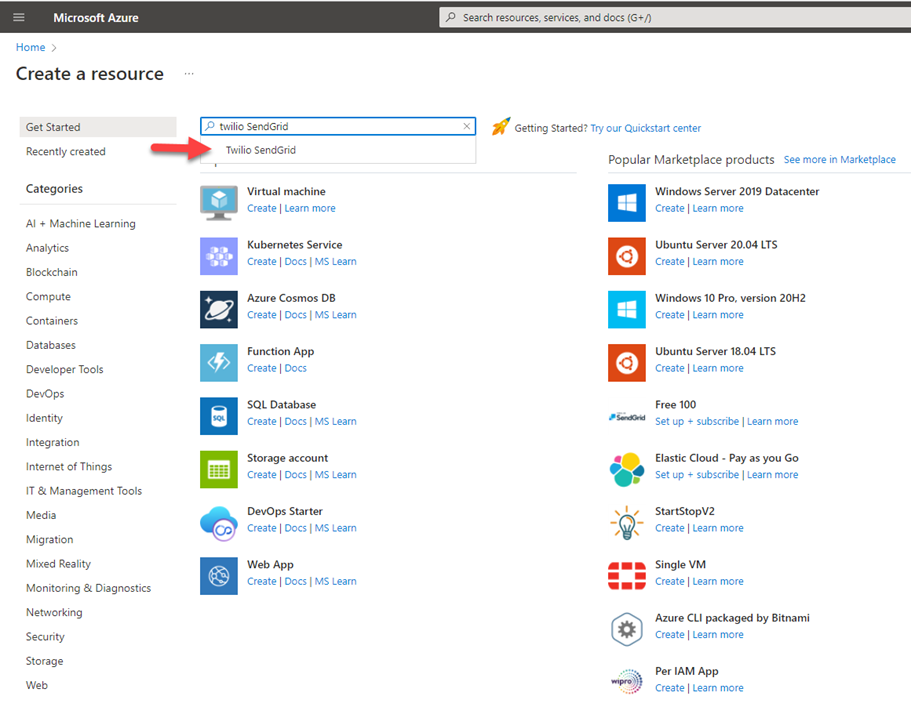The height and width of the screenshot is (707, 911).
Task: Click Windows Server 2019 Datacenter icon
Action: [x=626, y=203]
